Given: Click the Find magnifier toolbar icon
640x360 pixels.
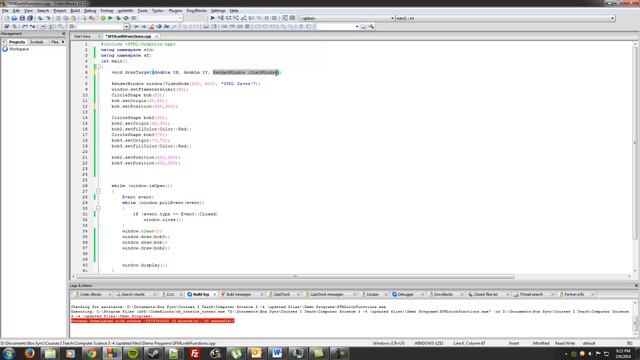Looking at the screenshot, I should tap(84, 18).
